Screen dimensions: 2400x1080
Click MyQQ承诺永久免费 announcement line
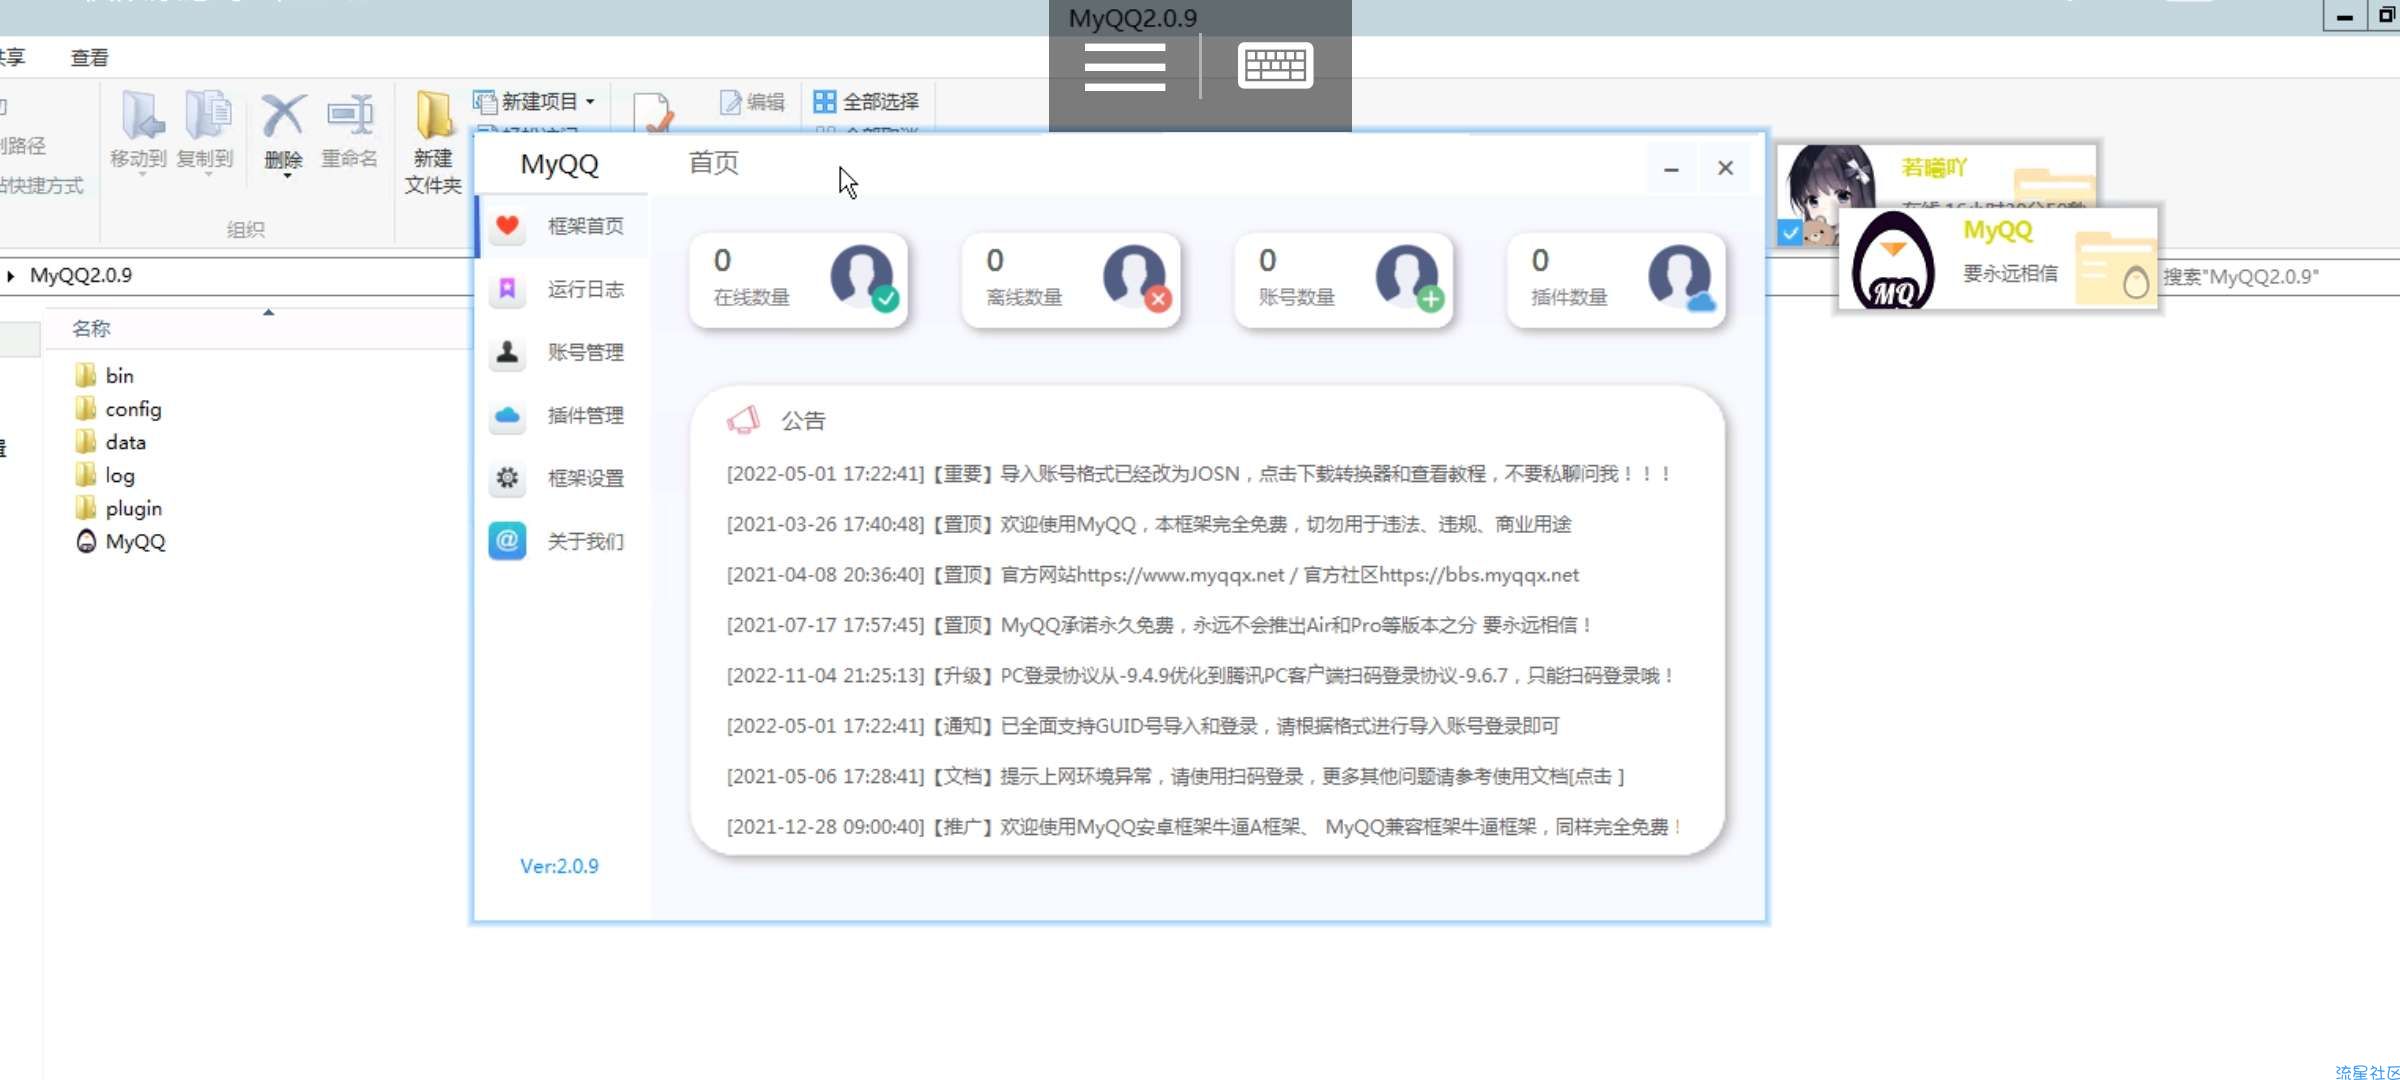(1159, 625)
